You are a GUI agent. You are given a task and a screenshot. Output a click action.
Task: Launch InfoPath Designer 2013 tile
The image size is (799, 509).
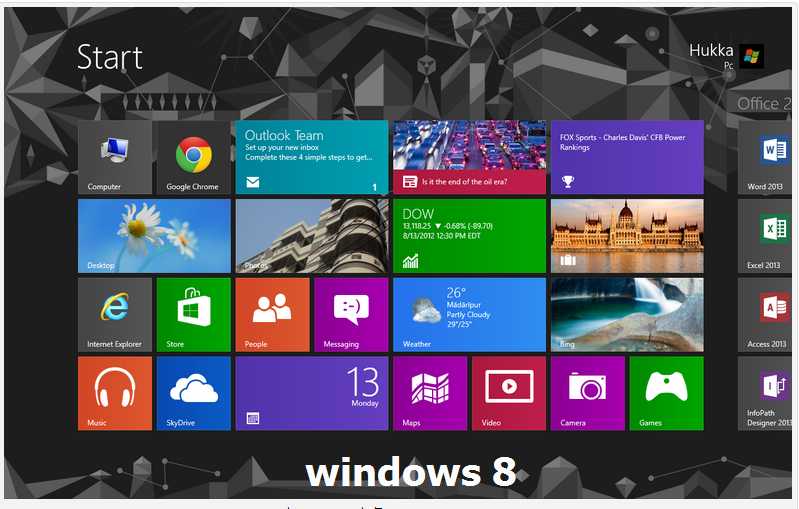765,393
